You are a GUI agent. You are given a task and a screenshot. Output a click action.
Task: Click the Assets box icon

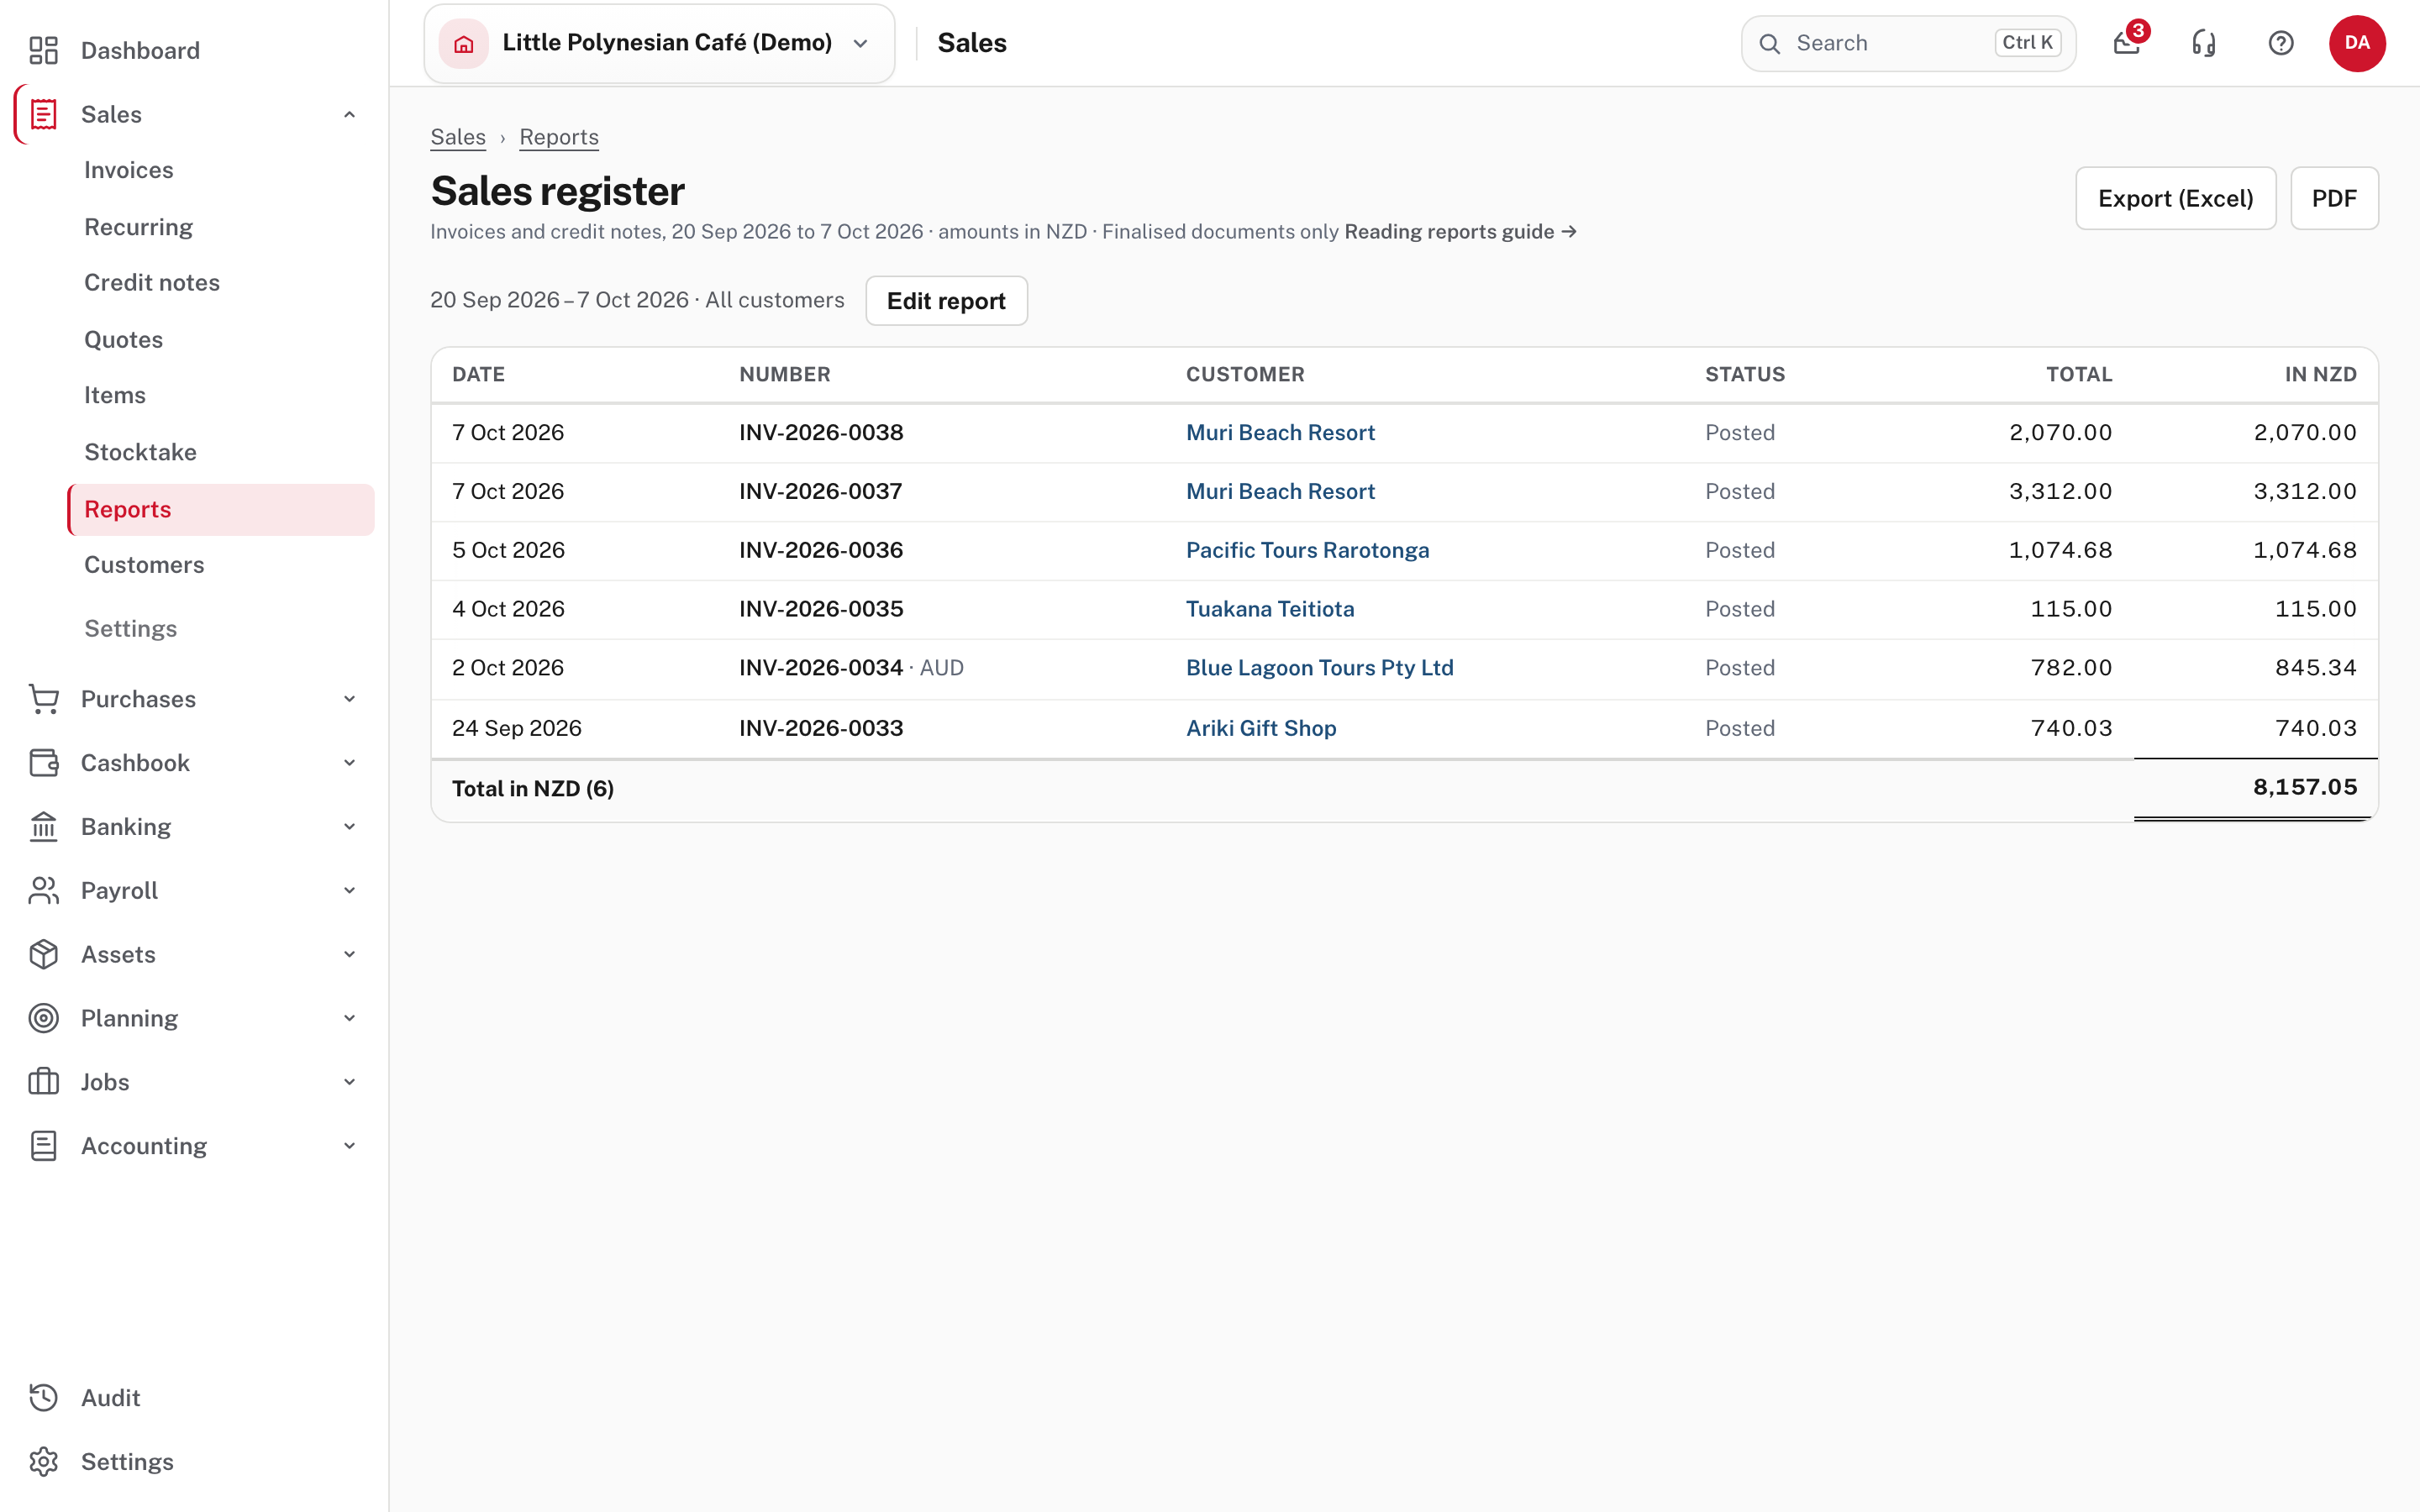coord(43,954)
